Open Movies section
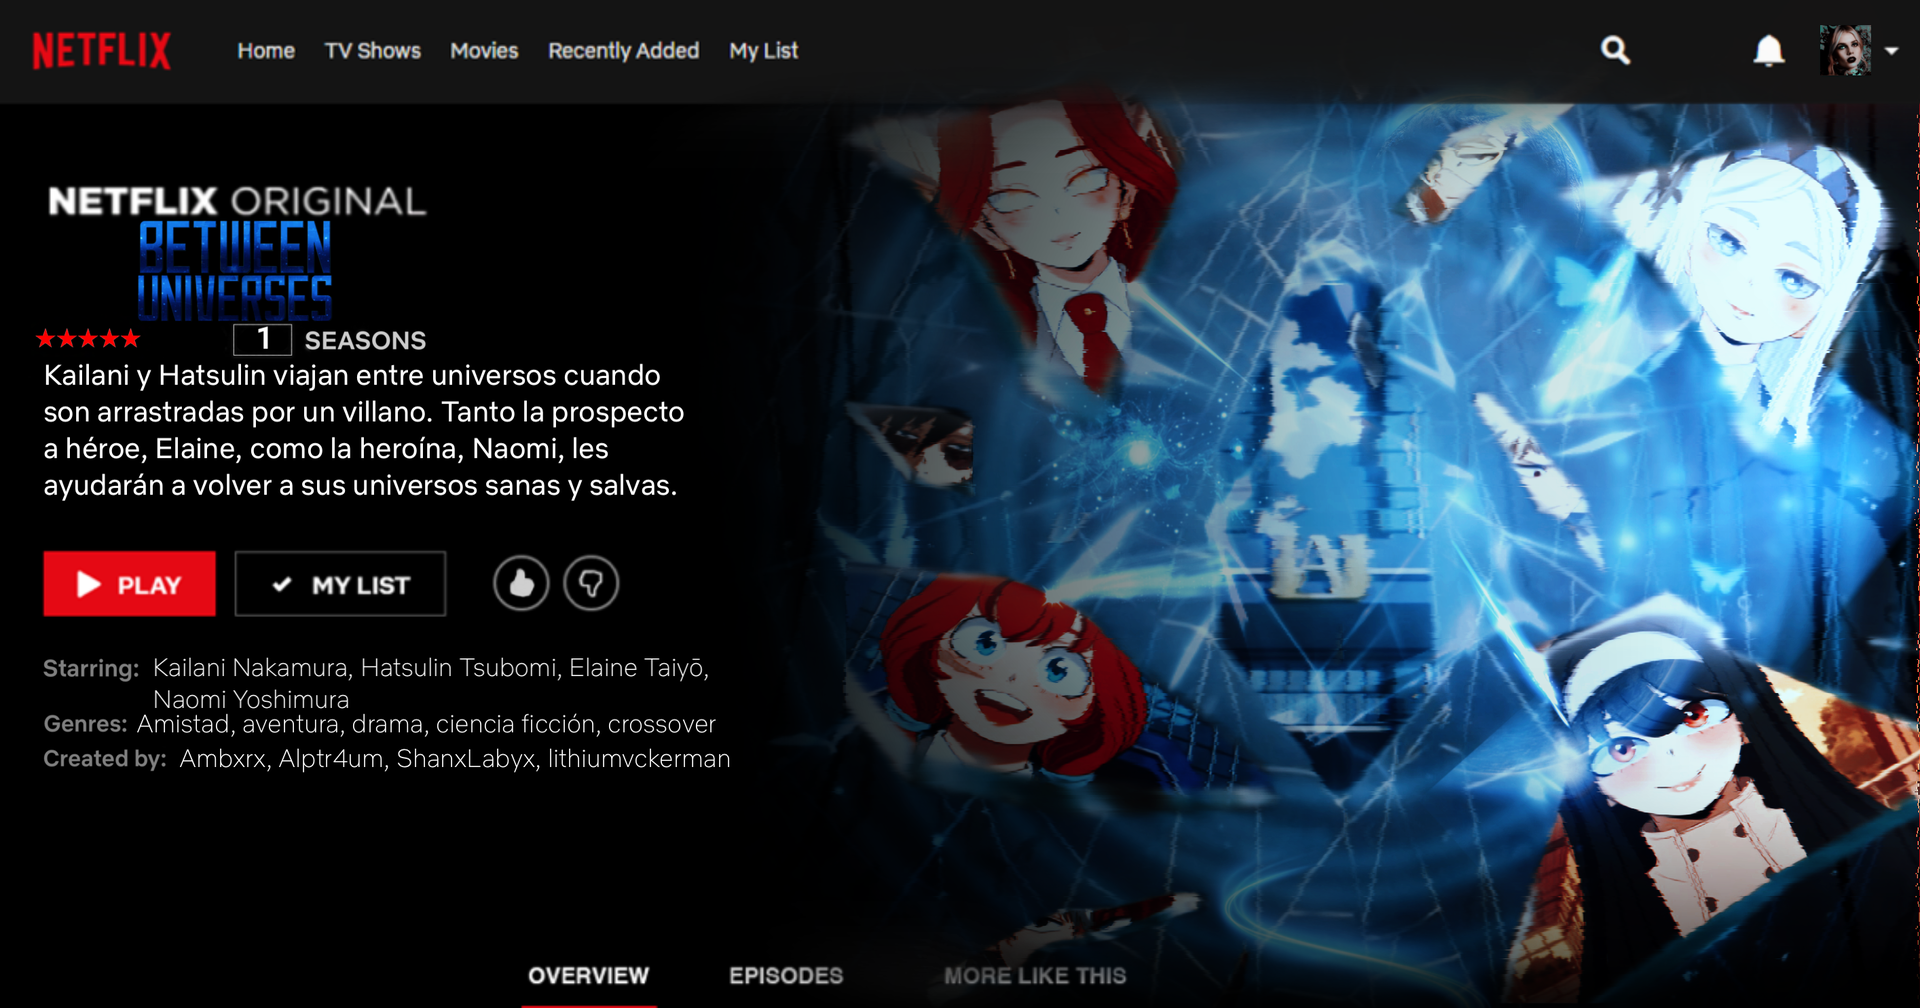The height and width of the screenshot is (1008, 1920). (x=484, y=51)
